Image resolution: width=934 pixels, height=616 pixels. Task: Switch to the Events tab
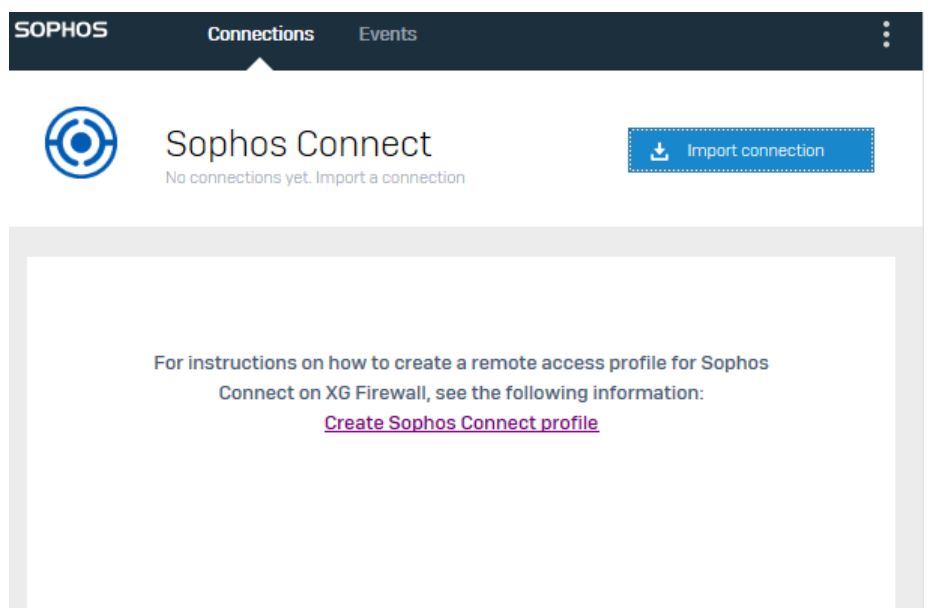[387, 34]
